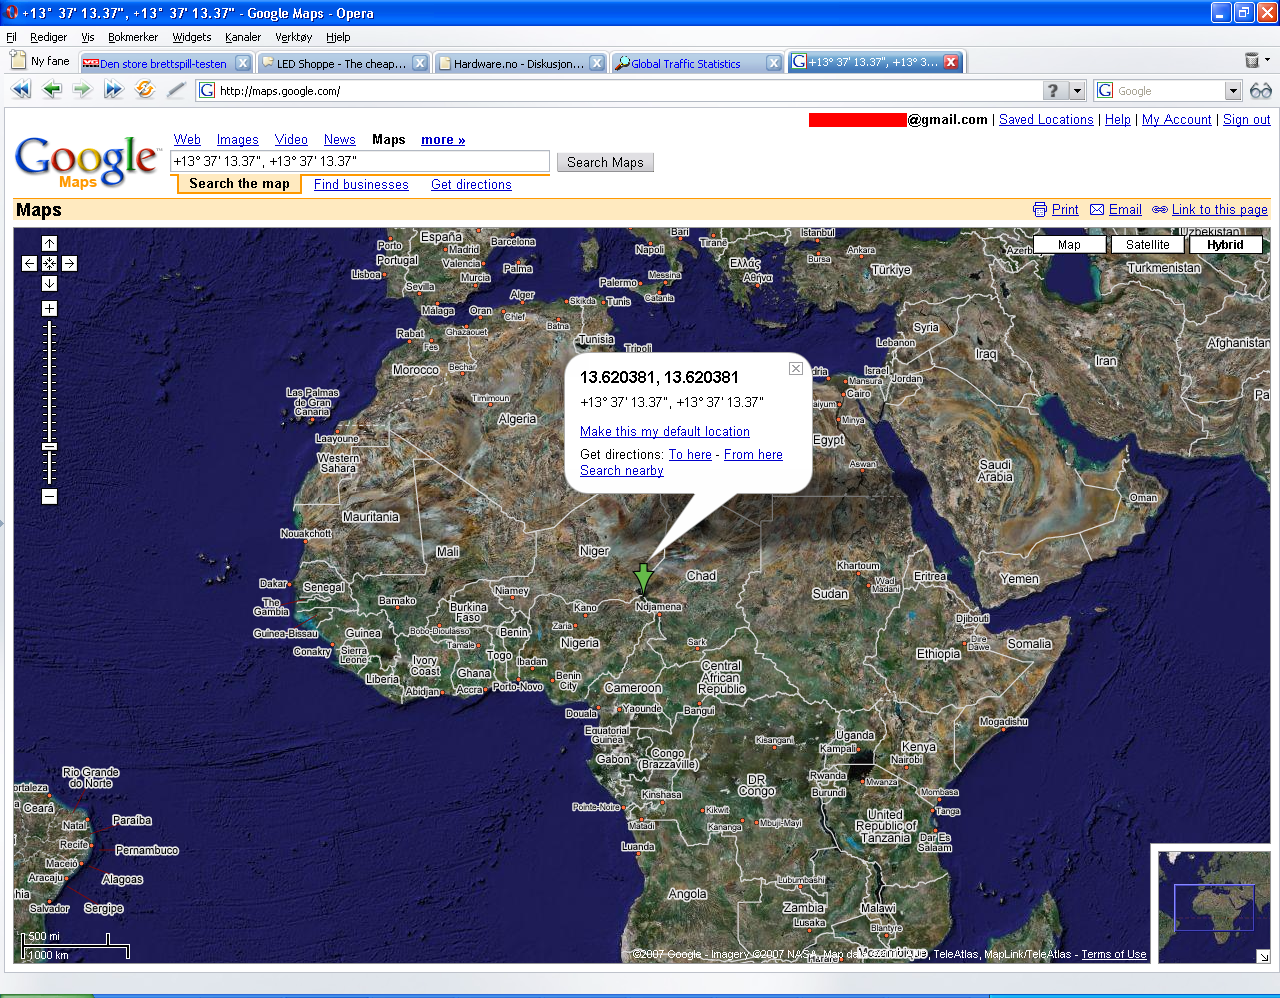Click the Email link with envelope icon
The height and width of the screenshot is (998, 1280).
click(1116, 210)
